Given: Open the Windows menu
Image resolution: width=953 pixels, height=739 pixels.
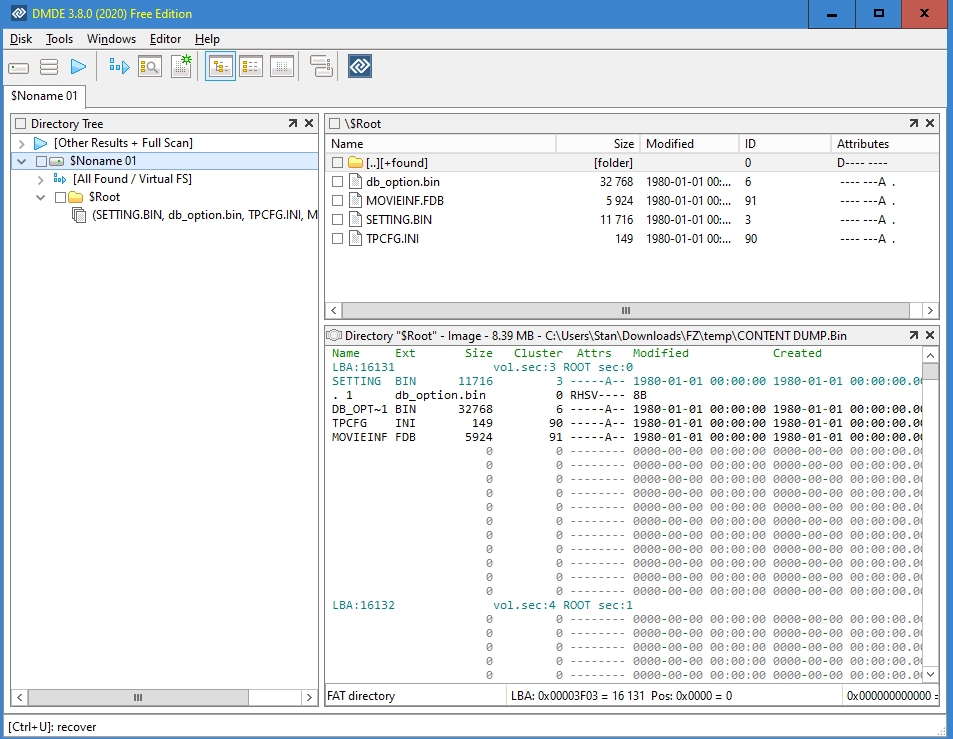Looking at the screenshot, I should [111, 39].
